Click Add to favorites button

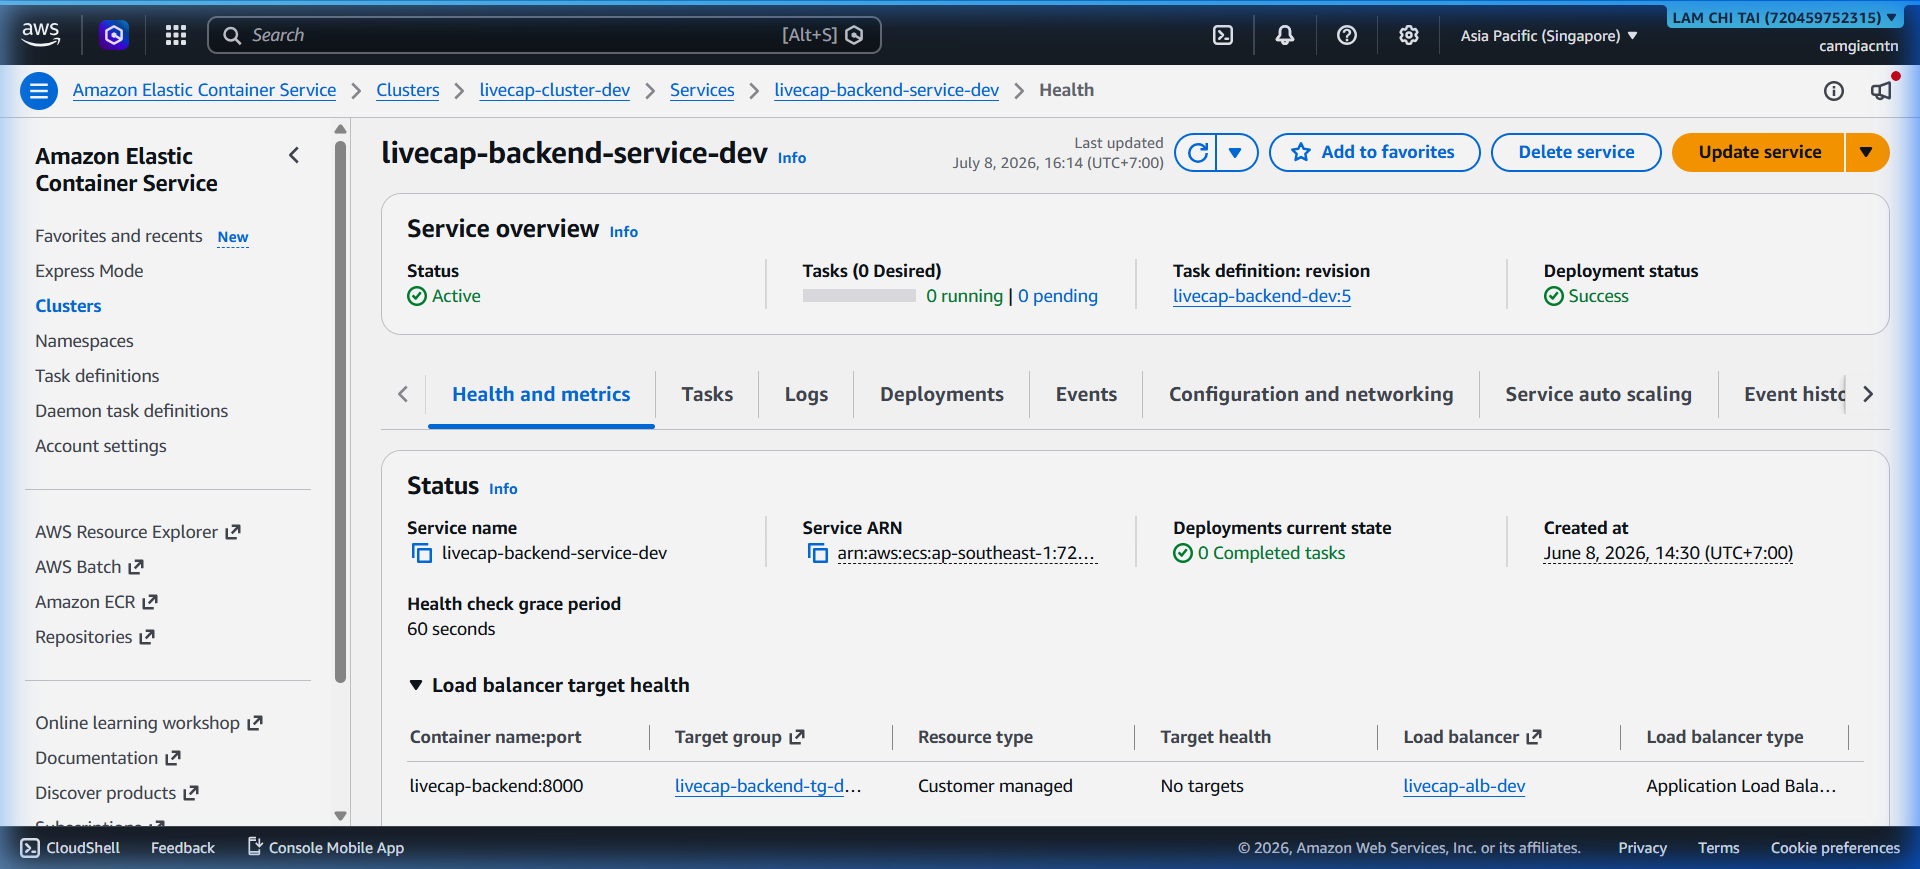coord(1374,152)
